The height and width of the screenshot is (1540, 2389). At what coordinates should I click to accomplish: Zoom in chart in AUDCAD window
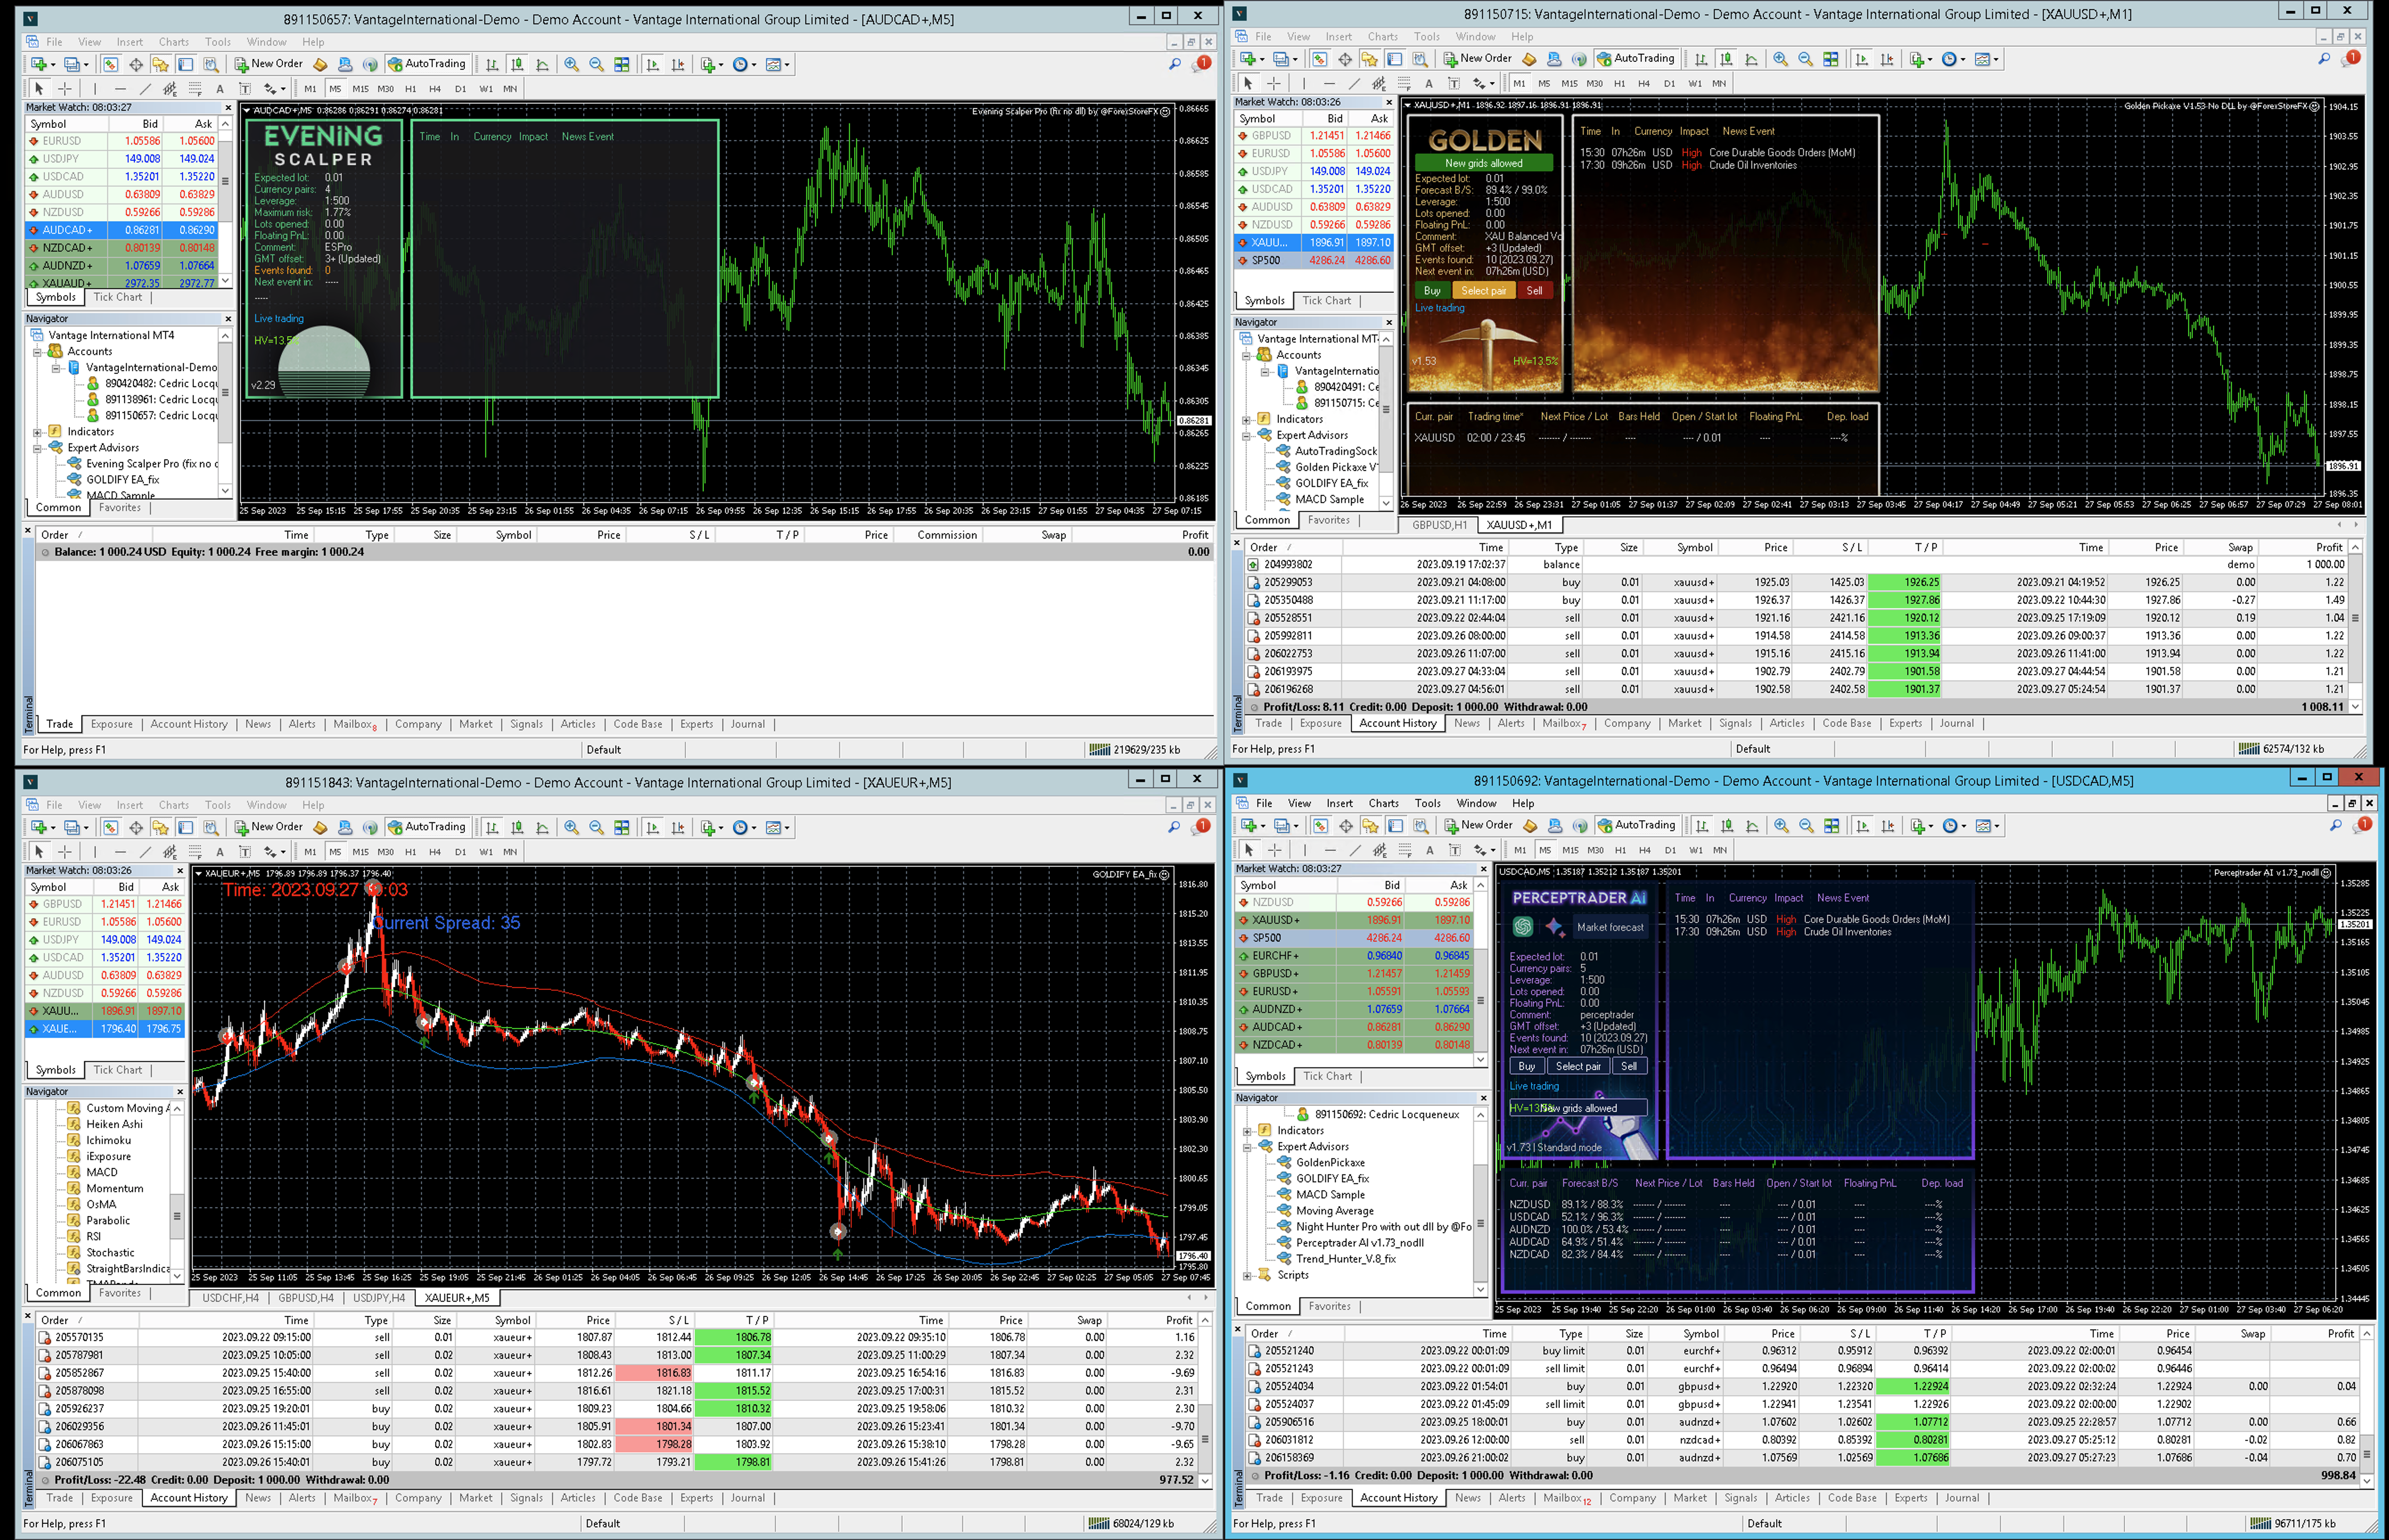[571, 64]
